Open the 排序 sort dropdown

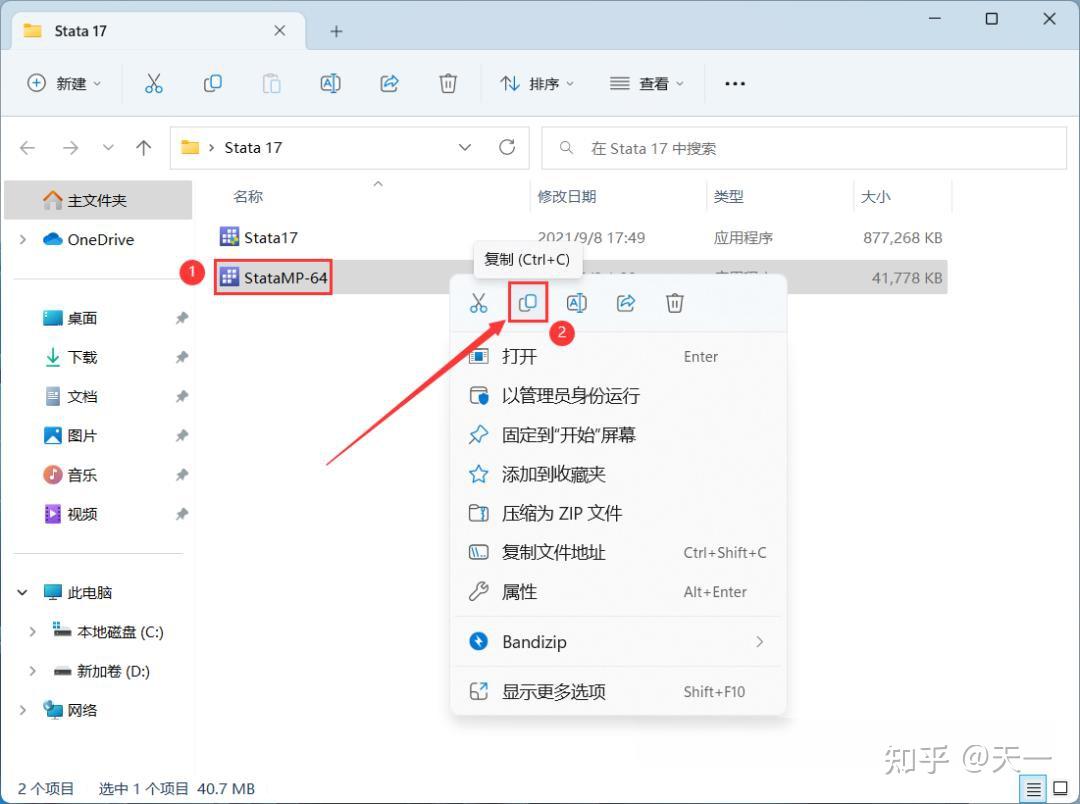pyautogui.click(x=537, y=83)
